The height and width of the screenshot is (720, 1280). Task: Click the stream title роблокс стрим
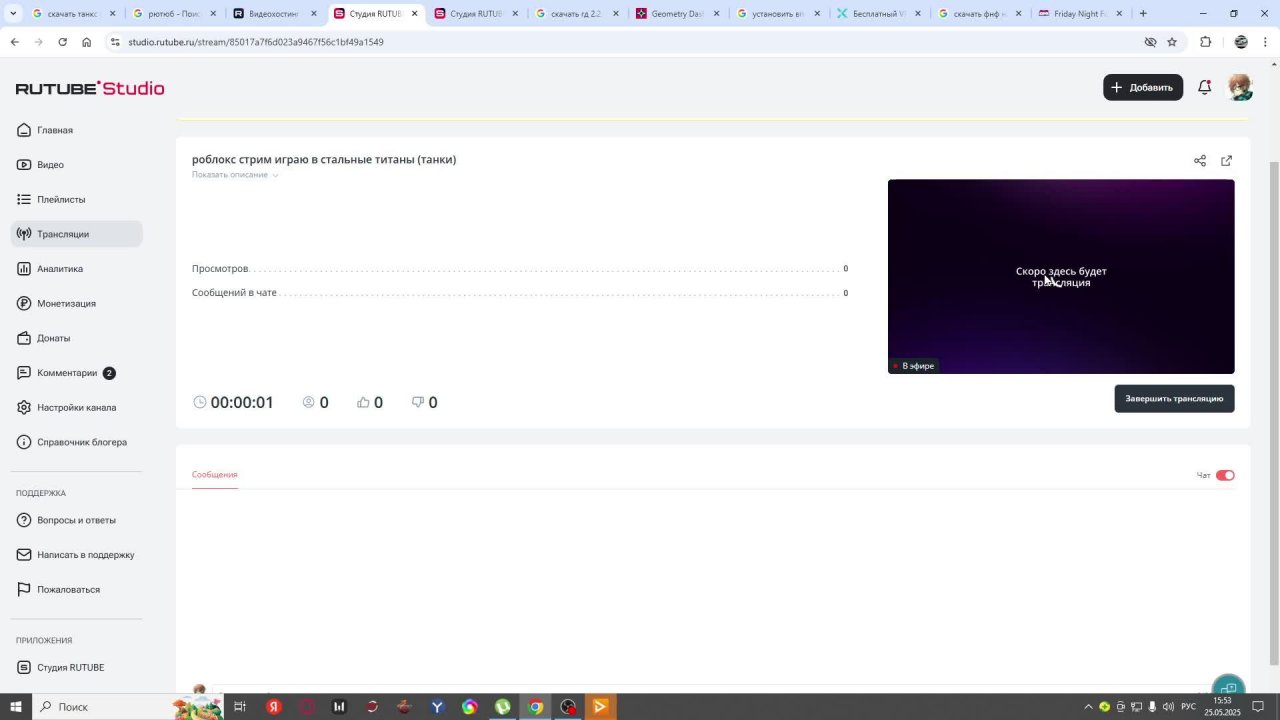[x=324, y=159]
